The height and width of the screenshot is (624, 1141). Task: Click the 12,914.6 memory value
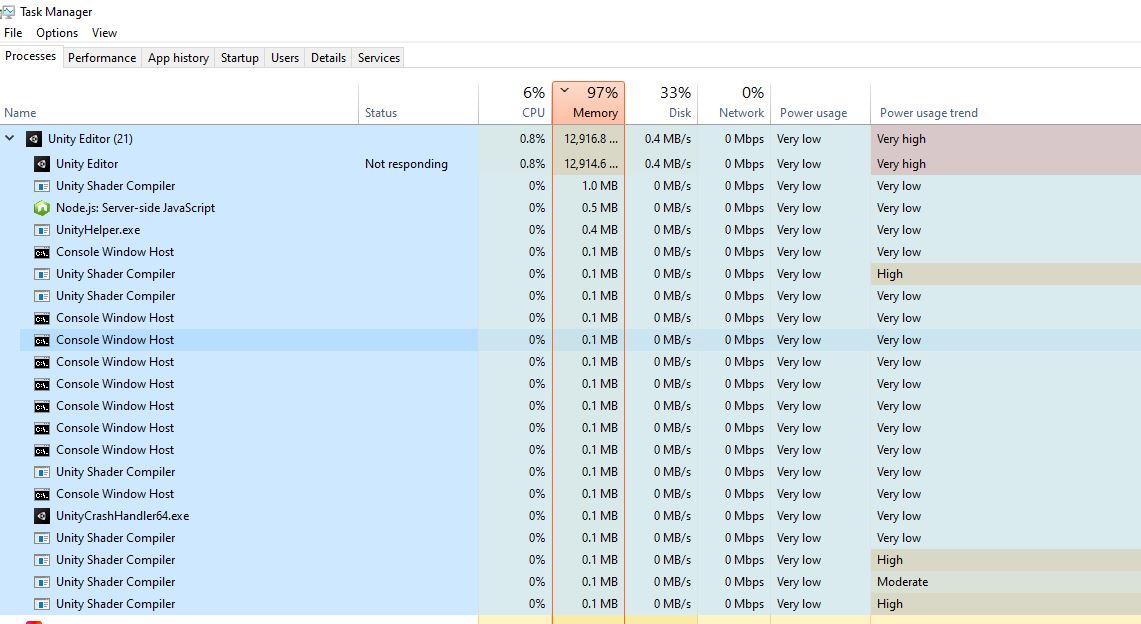590,164
